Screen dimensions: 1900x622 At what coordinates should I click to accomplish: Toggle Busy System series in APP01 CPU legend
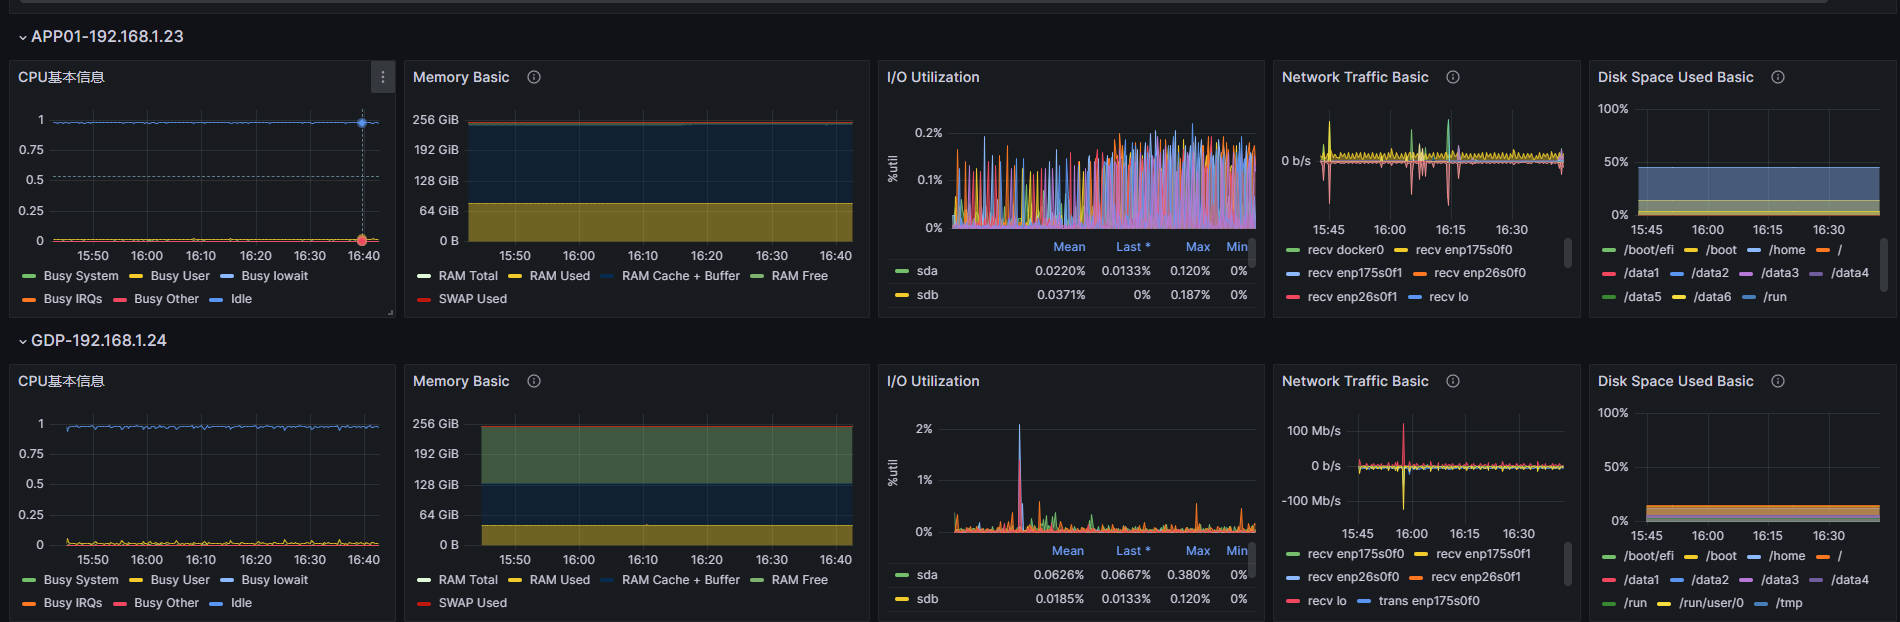(x=81, y=276)
